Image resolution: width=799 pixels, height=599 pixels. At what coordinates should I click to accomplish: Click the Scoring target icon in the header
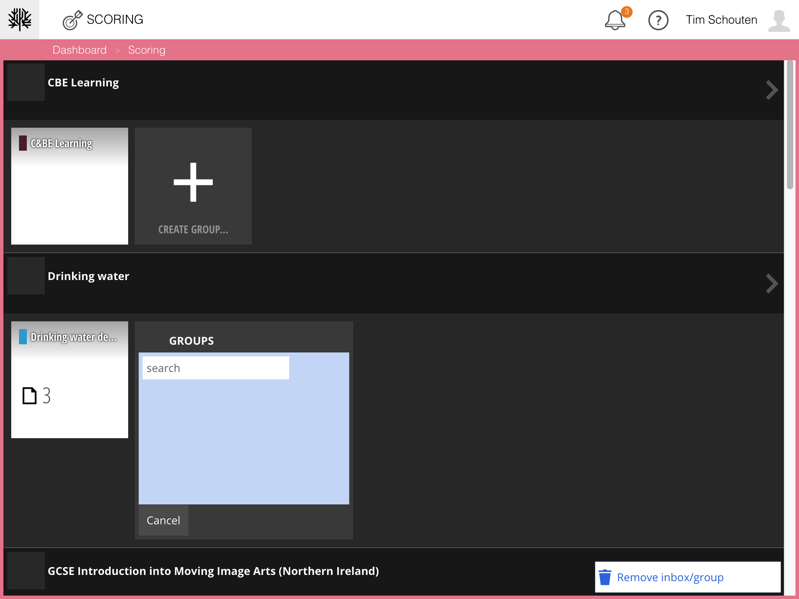(72, 20)
